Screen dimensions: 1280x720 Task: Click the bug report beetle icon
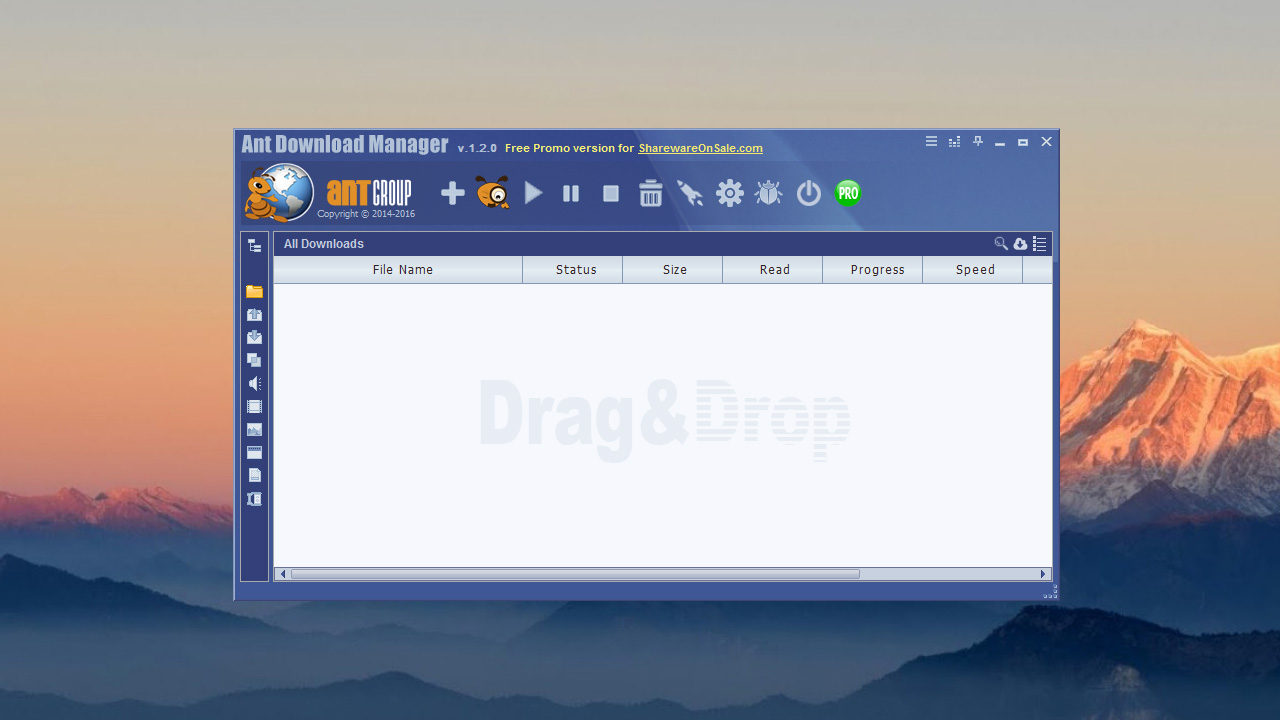pyautogui.click(x=769, y=194)
